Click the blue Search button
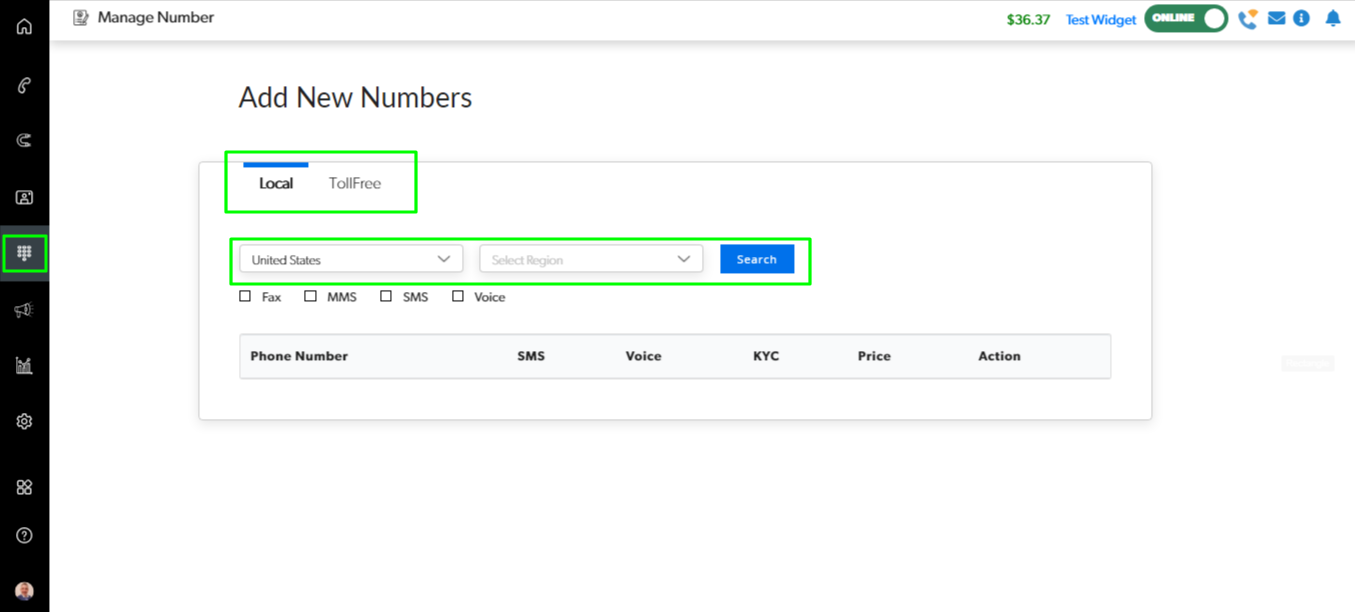1355x612 pixels. [x=757, y=259]
